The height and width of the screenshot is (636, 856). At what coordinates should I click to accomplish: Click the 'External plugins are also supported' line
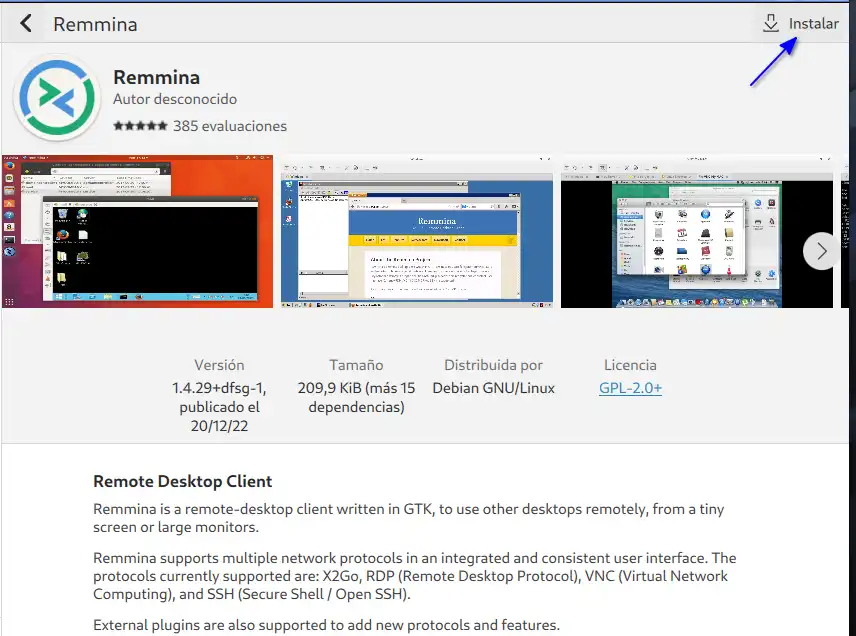pyautogui.click(x=326, y=625)
